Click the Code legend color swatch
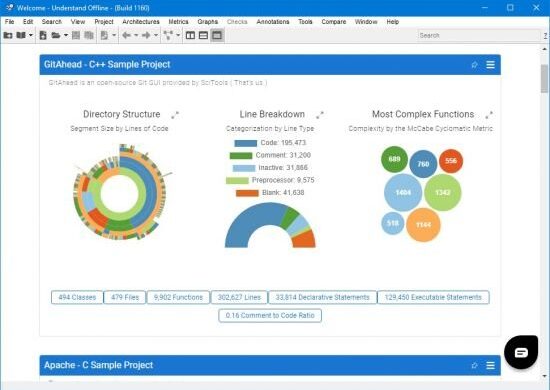 click(246, 143)
